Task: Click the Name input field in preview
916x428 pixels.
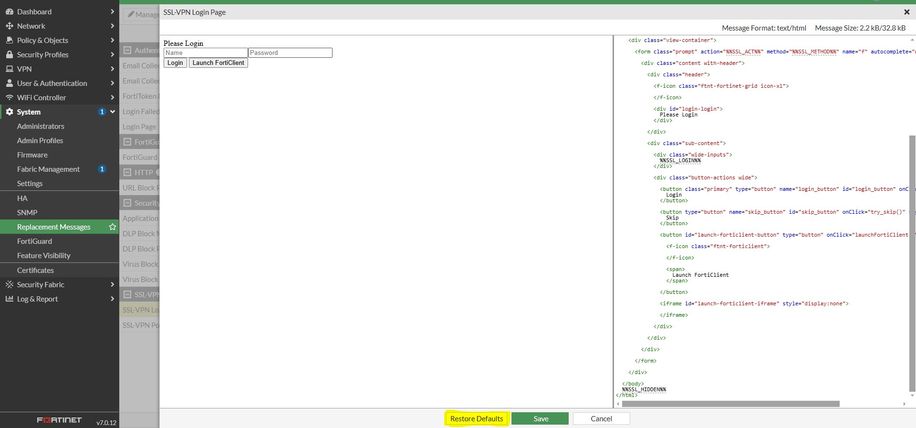Action: [206, 53]
